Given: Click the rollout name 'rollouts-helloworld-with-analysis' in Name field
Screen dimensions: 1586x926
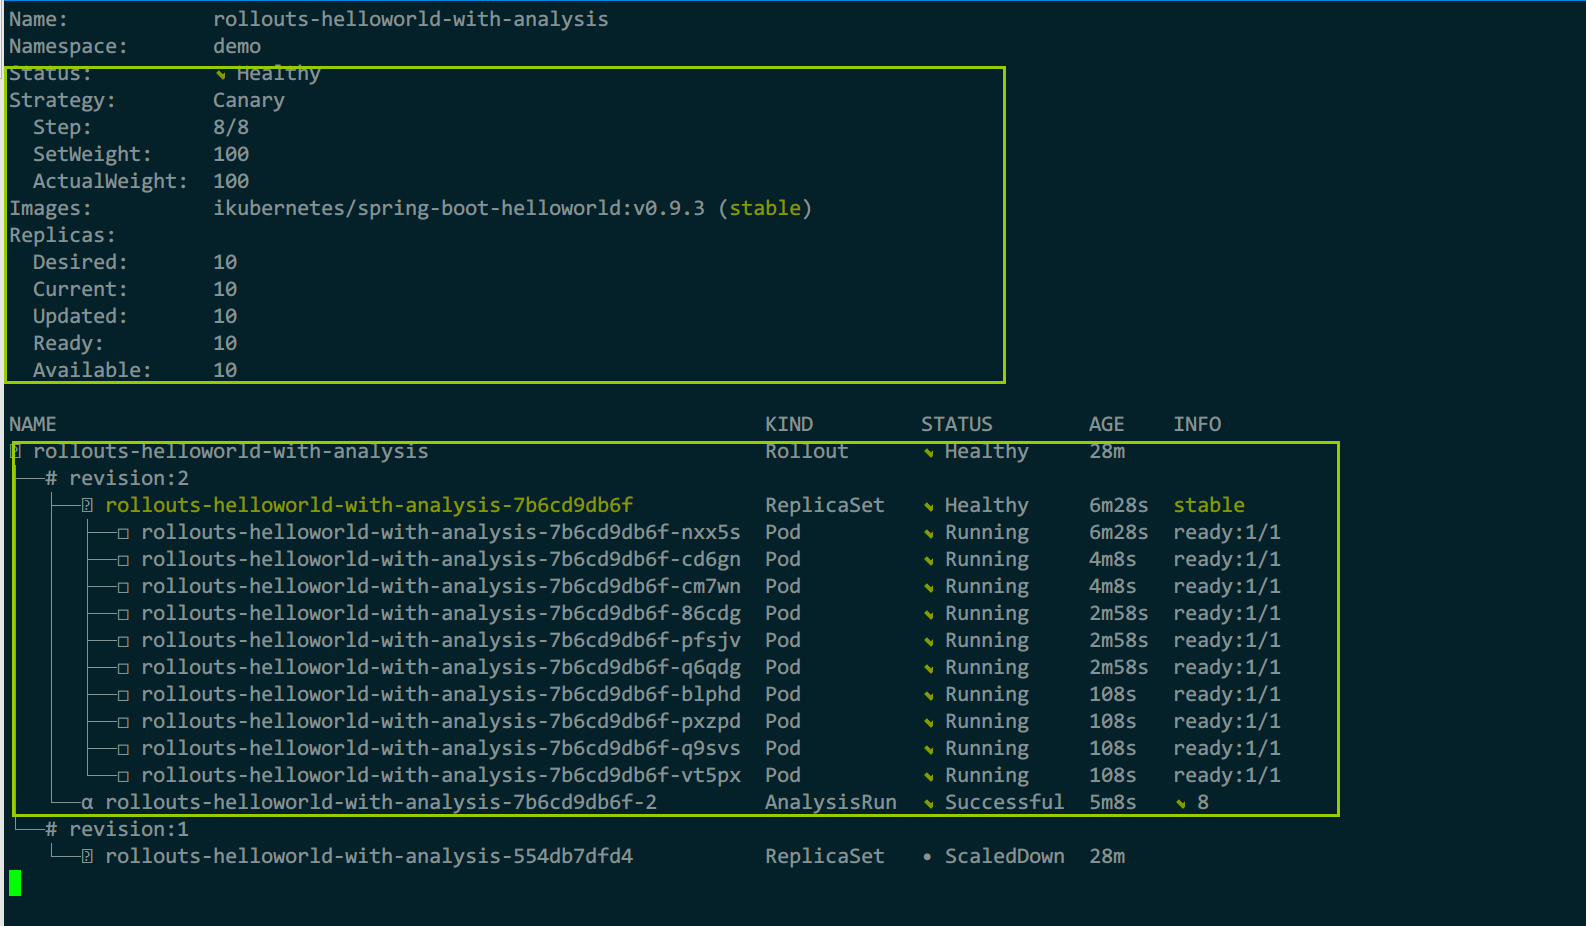Looking at the screenshot, I should (x=410, y=19).
